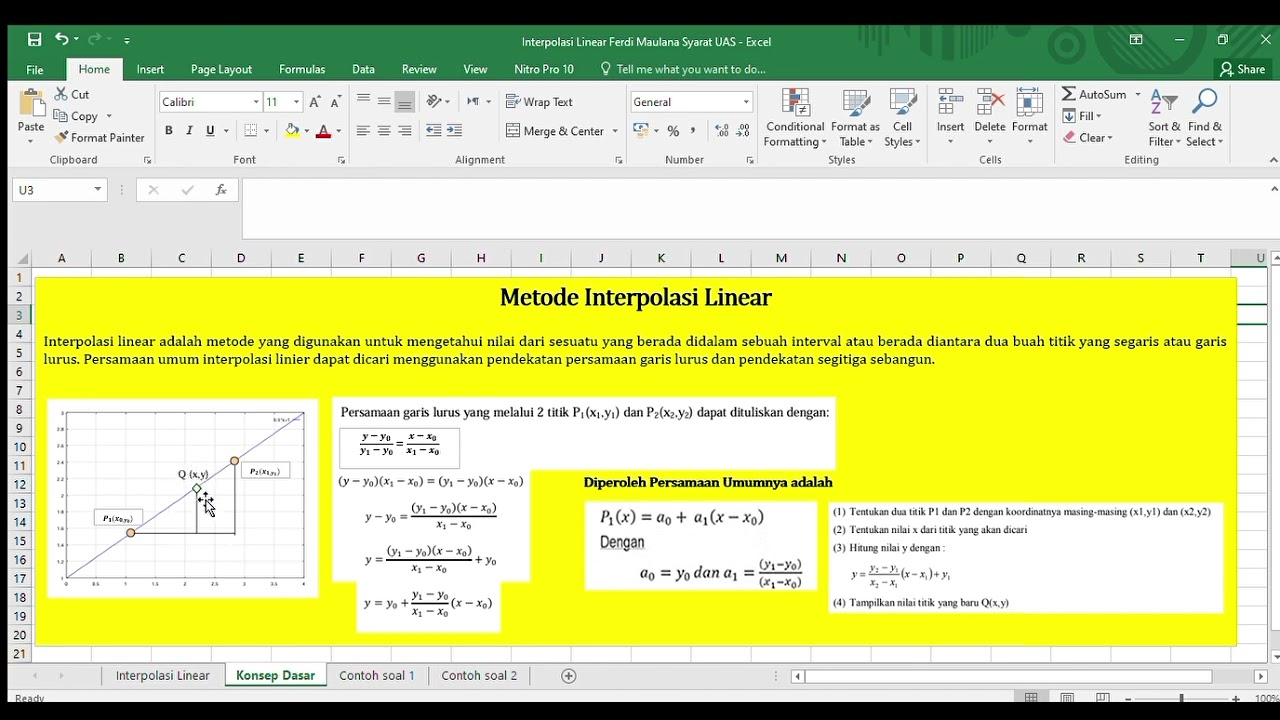Click the Decrease Indent icon
1280x720 pixels.
433,131
